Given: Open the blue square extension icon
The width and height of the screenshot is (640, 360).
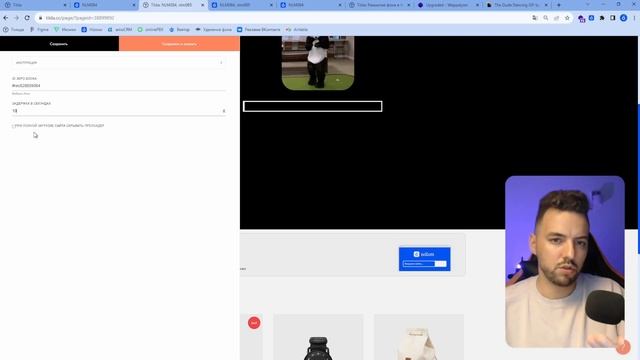Looking at the screenshot, I should 591,18.
